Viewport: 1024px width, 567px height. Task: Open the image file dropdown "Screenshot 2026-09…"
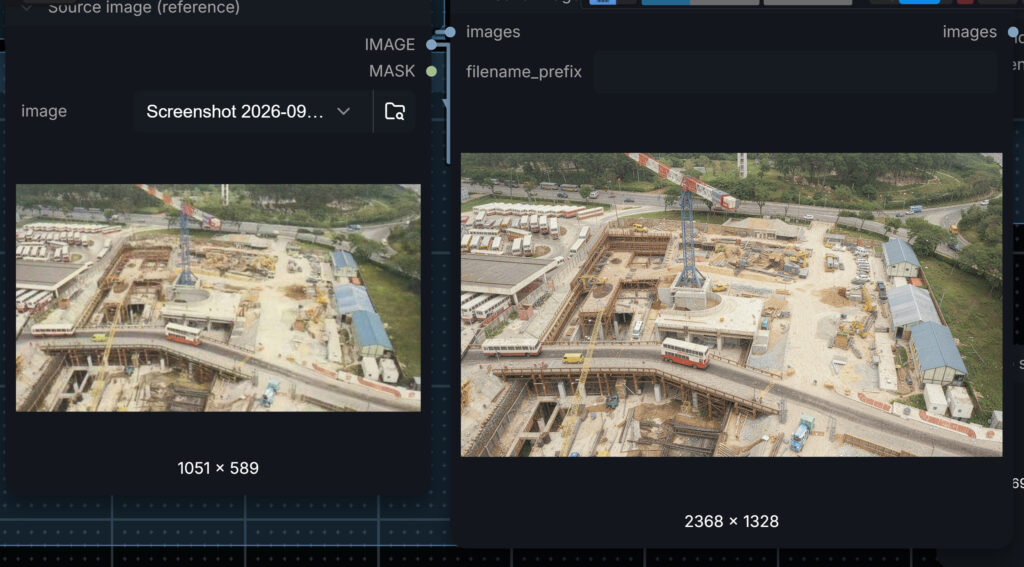click(251, 112)
